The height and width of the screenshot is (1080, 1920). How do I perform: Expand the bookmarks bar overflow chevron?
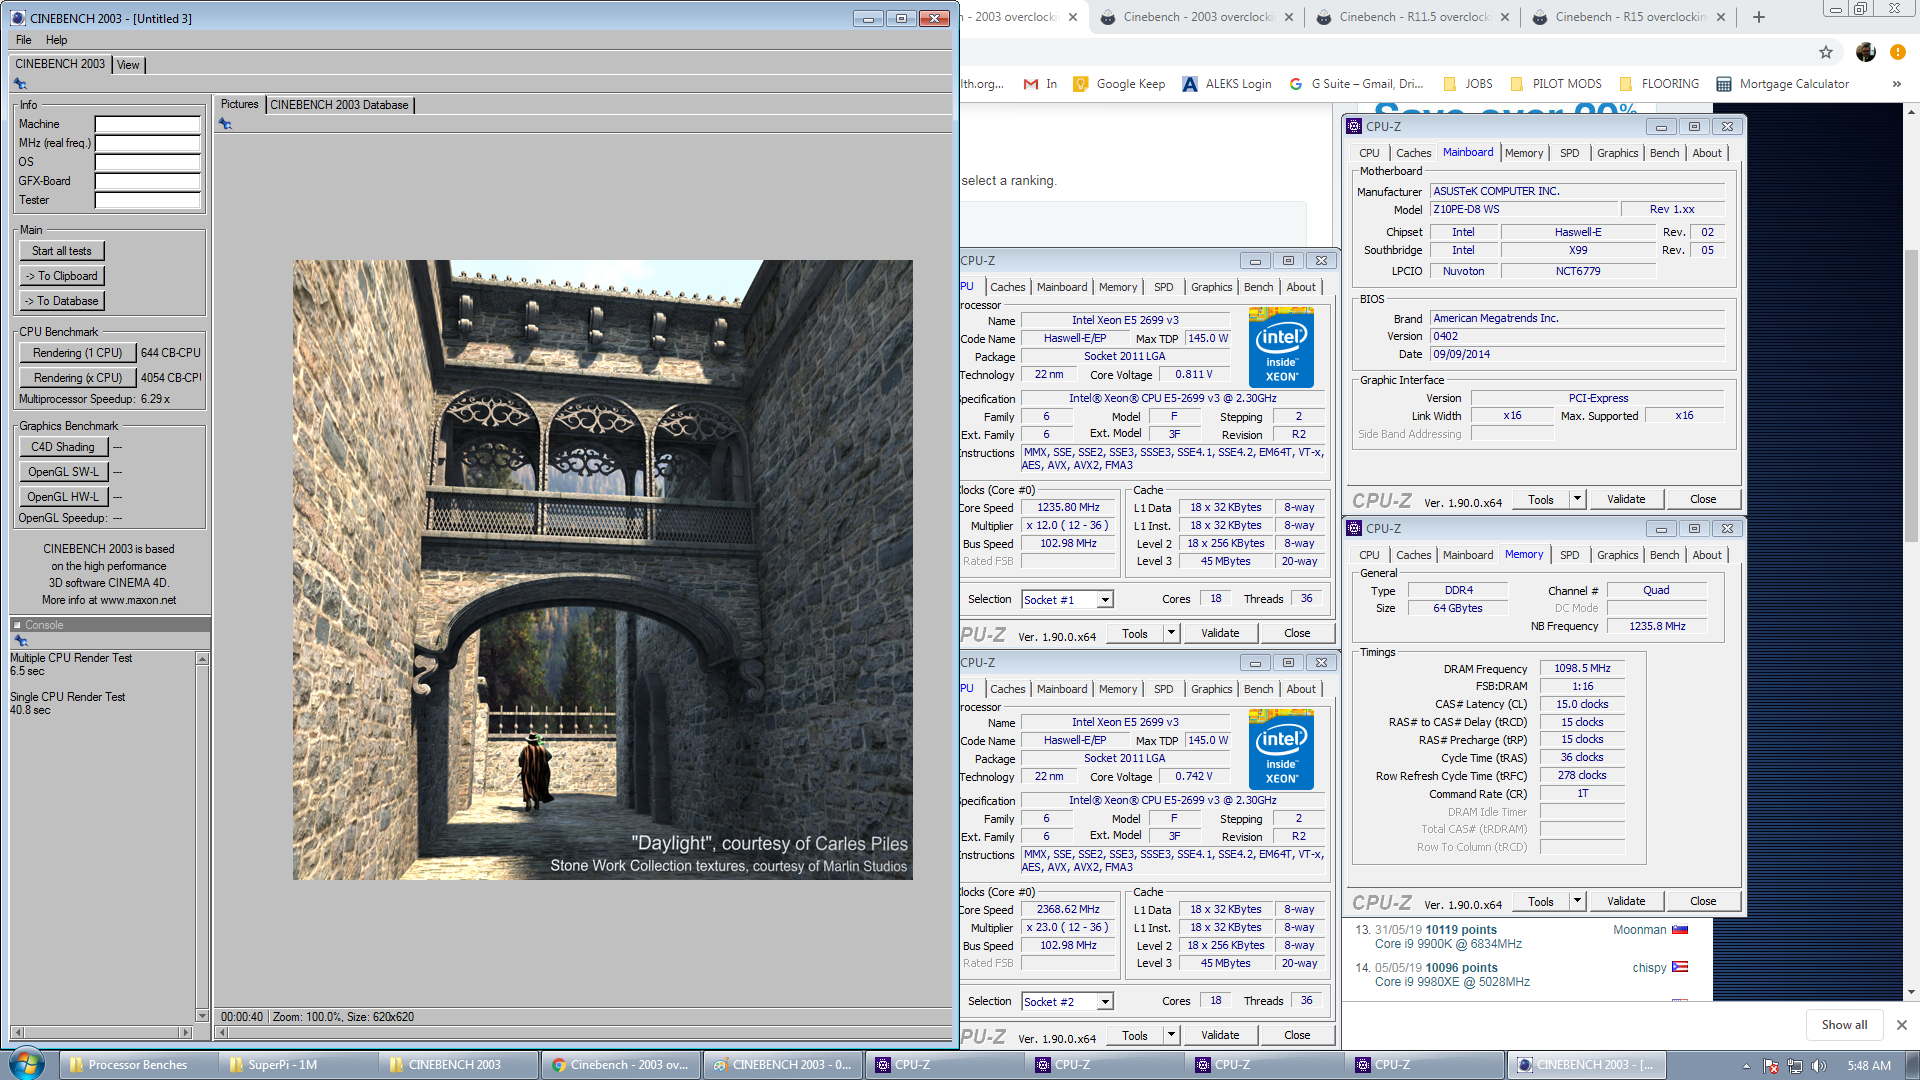click(x=1896, y=84)
